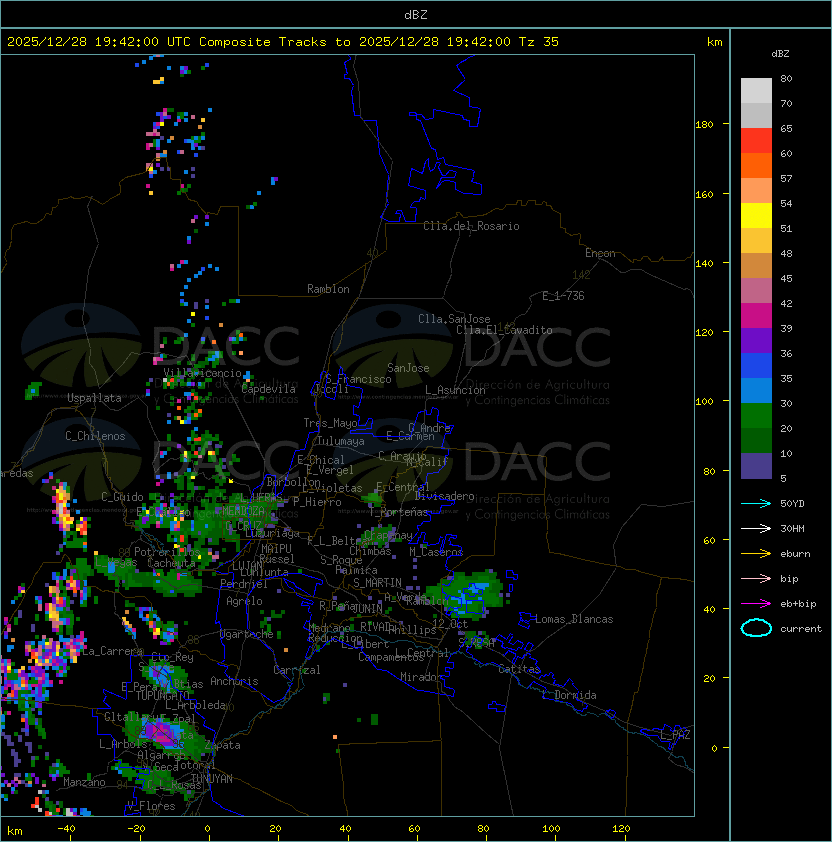Viewport: 832px width, 842px height.
Task: Click the Ugarteche map label
Action: (247, 634)
